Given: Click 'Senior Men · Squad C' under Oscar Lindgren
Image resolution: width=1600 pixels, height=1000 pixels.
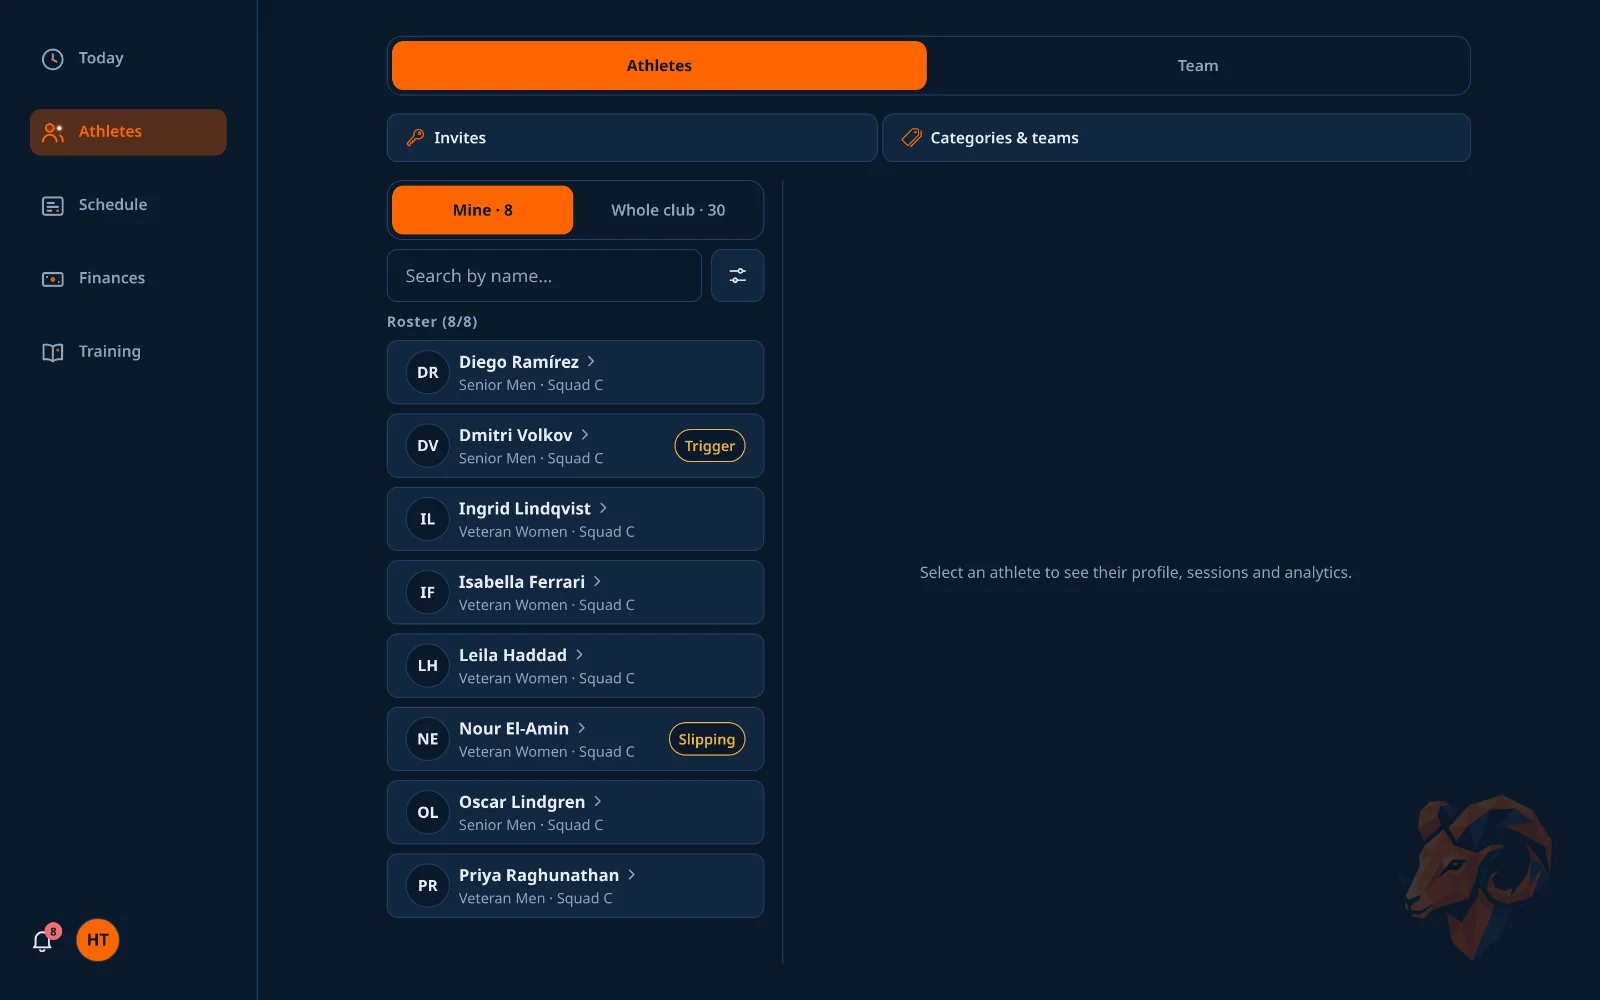Looking at the screenshot, I should (x=531, y=825).
